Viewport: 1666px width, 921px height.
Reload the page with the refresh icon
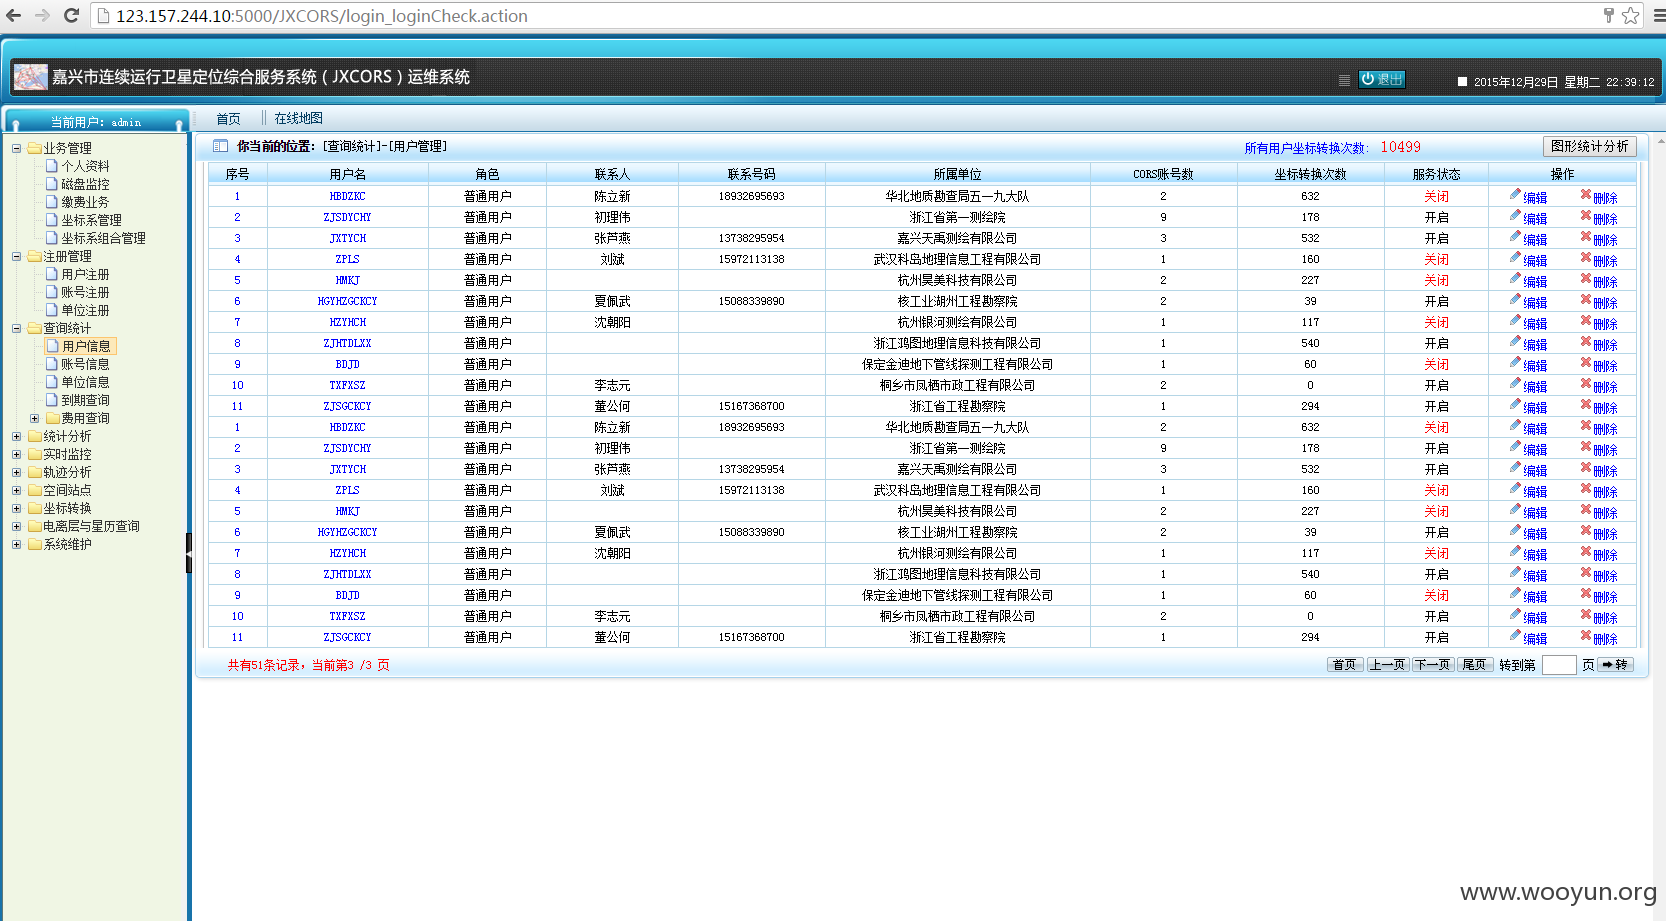pos(71,16)
